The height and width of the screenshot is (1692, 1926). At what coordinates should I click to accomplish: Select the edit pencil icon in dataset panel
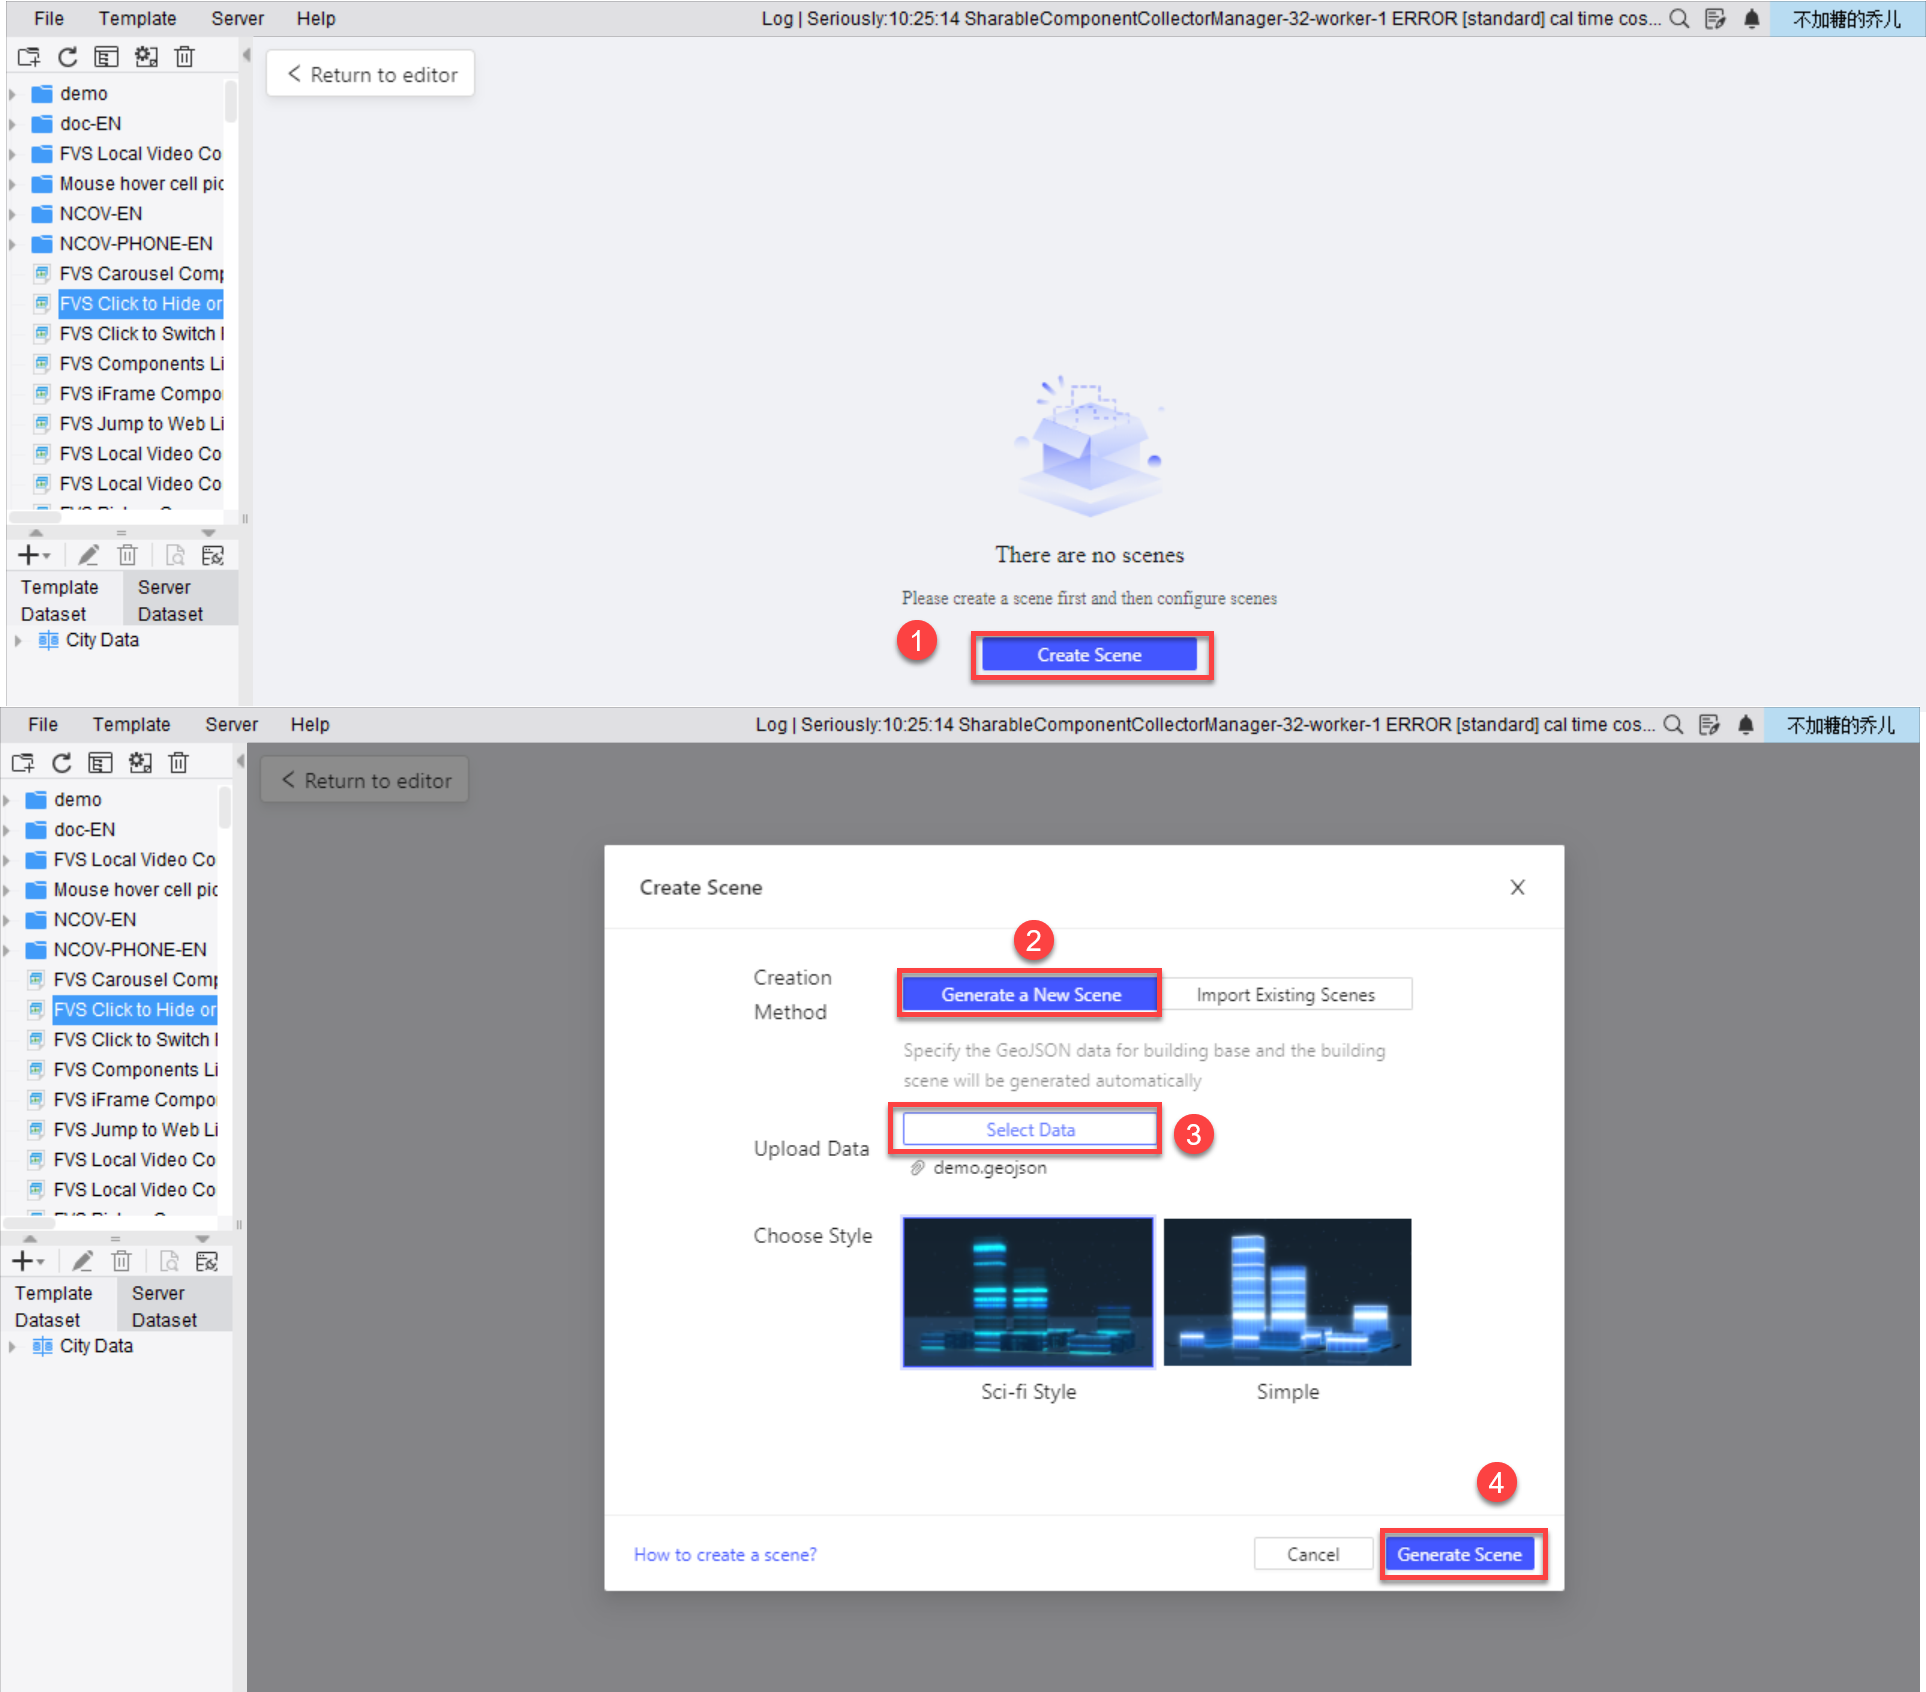pyautogui.click(x=88, y=555)
